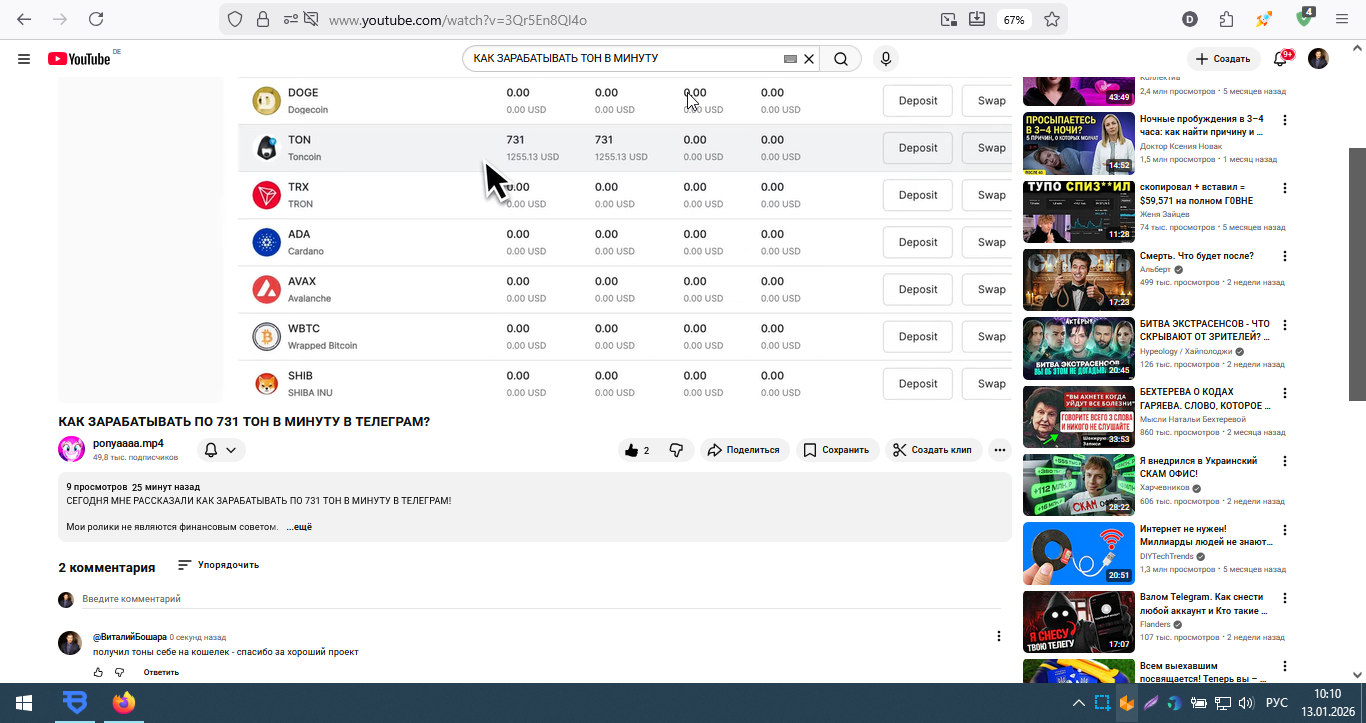
Task: Reply to ВиталийБошара comment with Ответить
Action: tap(161, 672)
